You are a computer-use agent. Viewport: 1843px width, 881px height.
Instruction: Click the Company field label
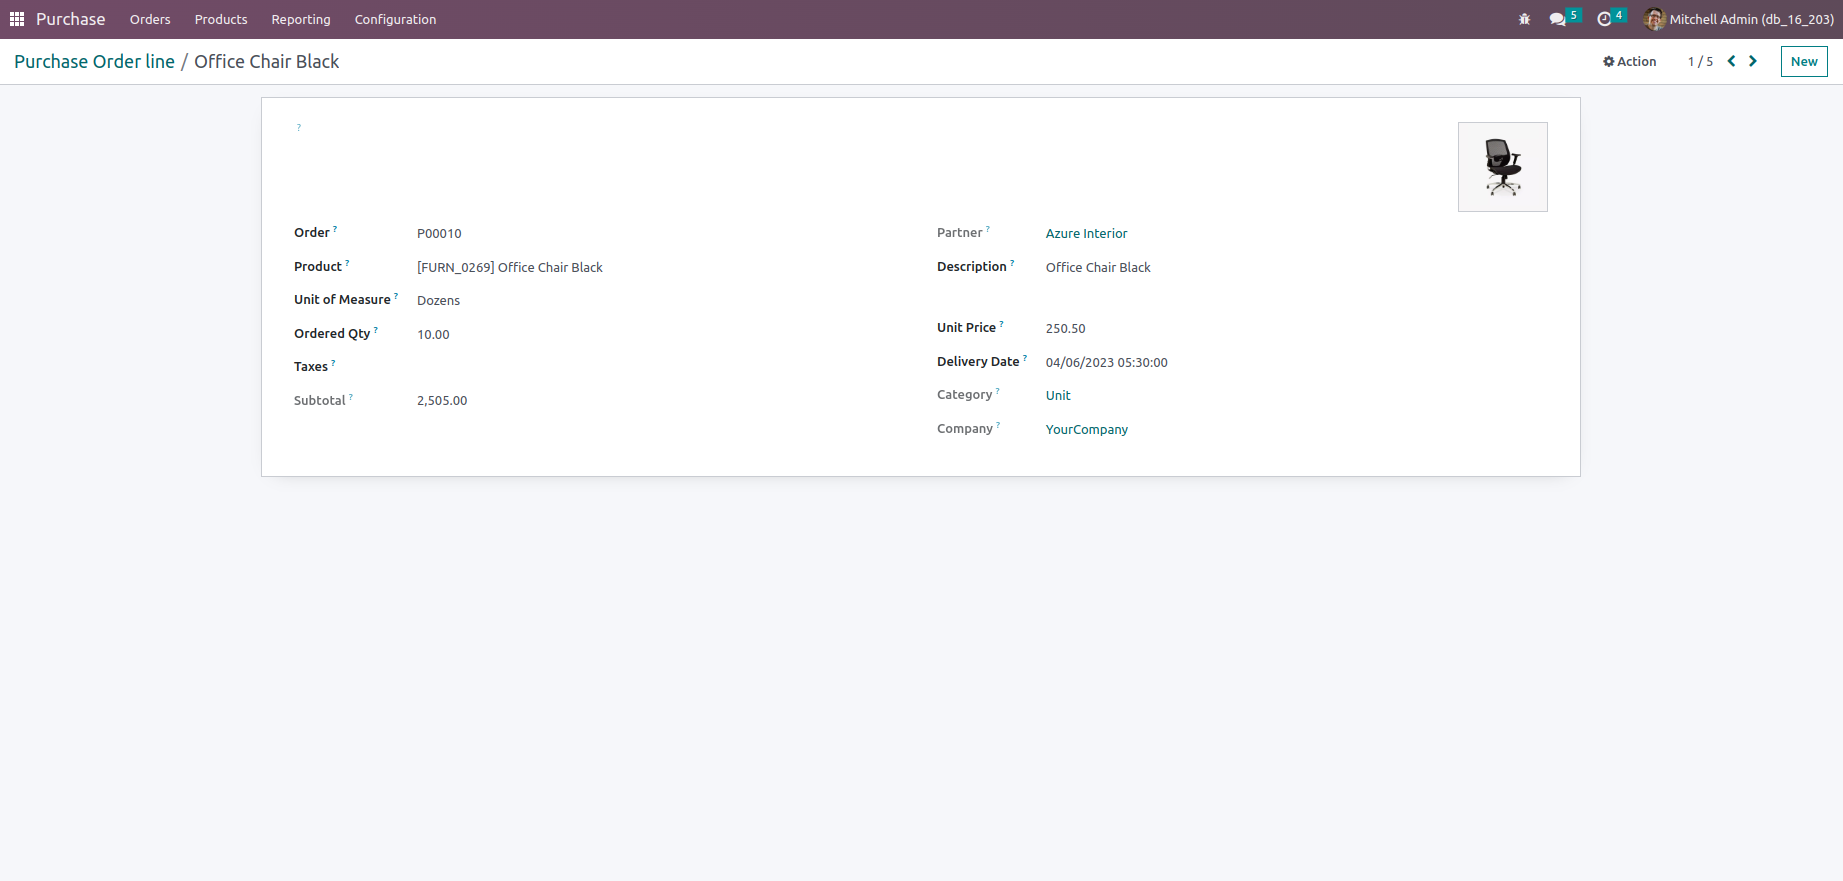pyautogui.click(x=965, y=428)
